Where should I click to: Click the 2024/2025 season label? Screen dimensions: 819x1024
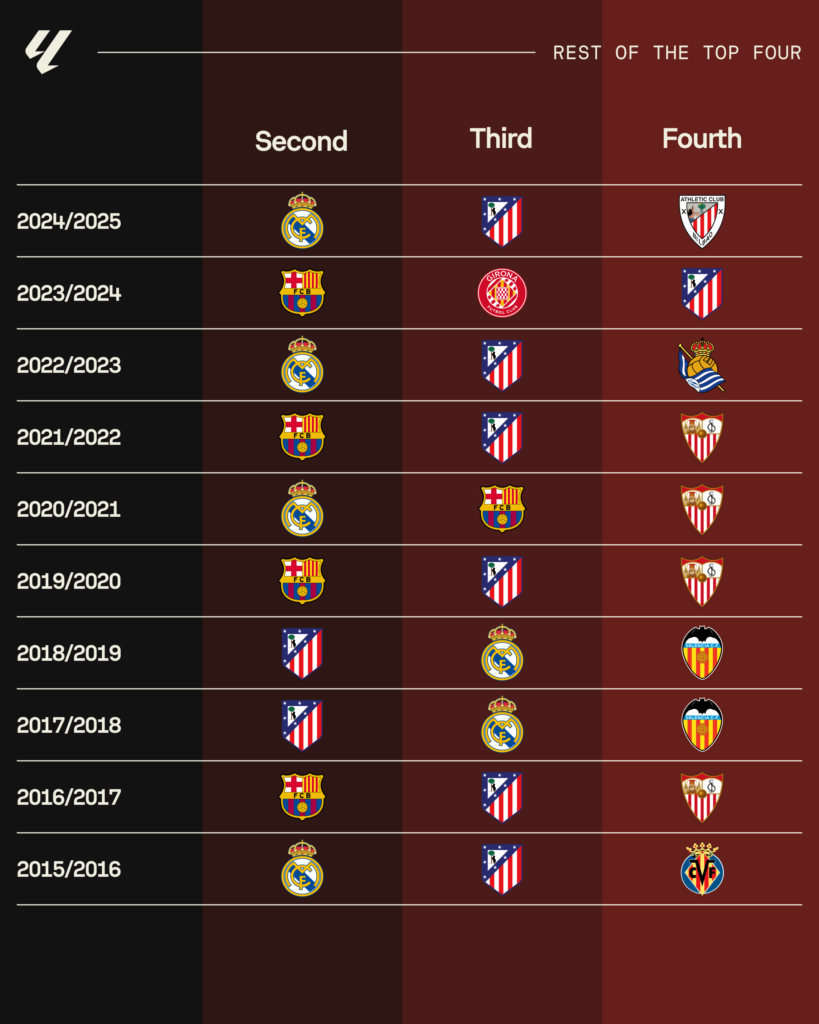[x=69, y=221]
